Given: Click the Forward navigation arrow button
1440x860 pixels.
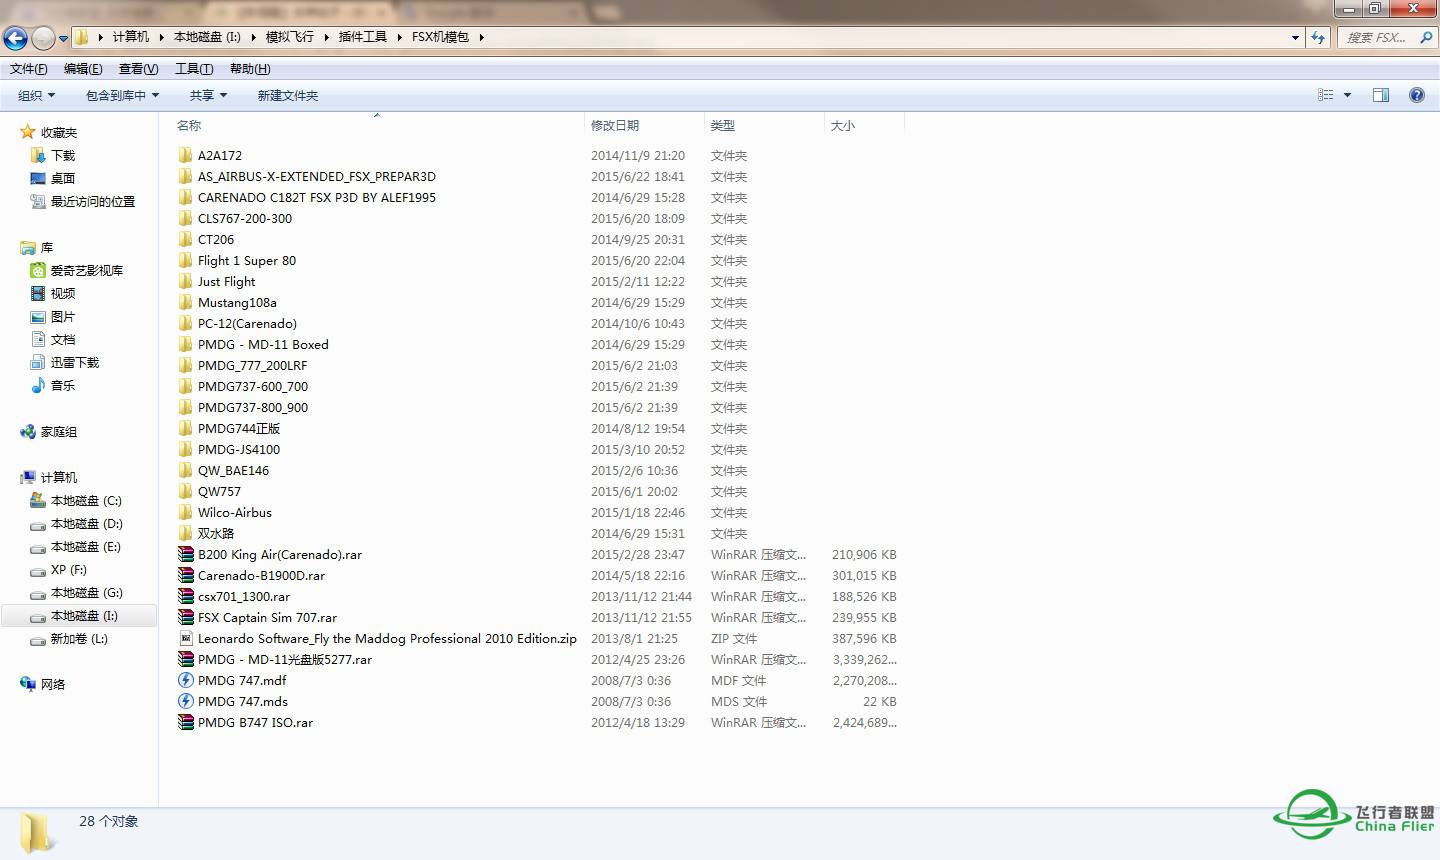Looking at the screenshot, I should [x=43, y=38].
